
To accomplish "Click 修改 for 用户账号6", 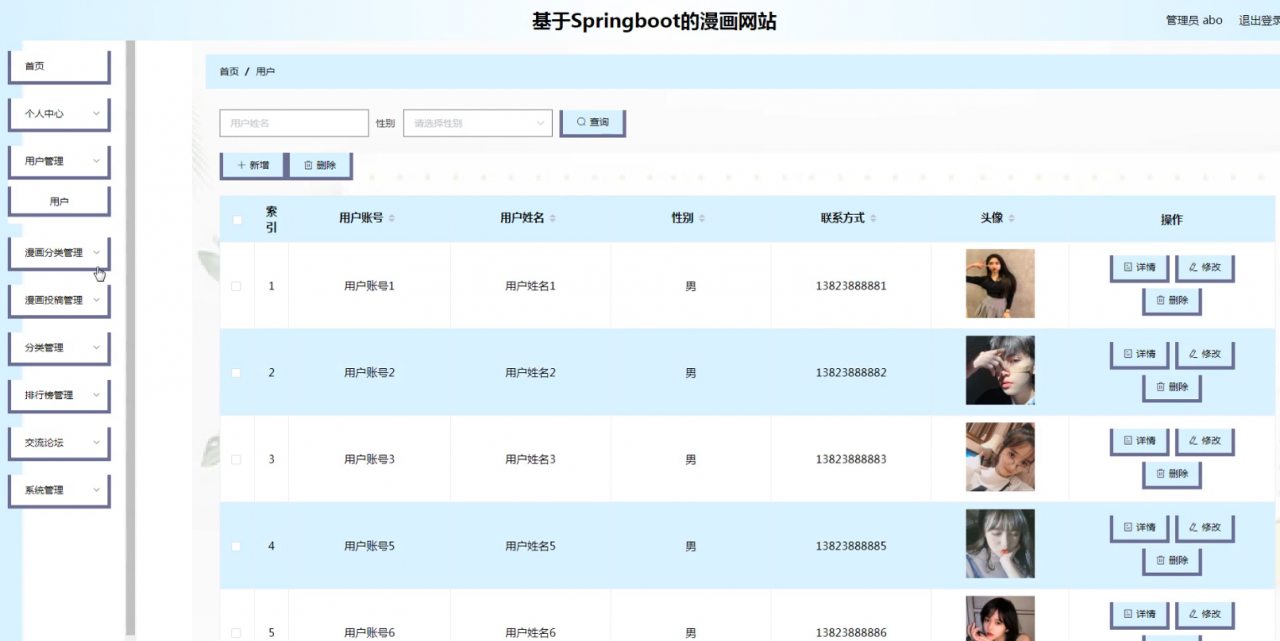I will pos(1204,614).
